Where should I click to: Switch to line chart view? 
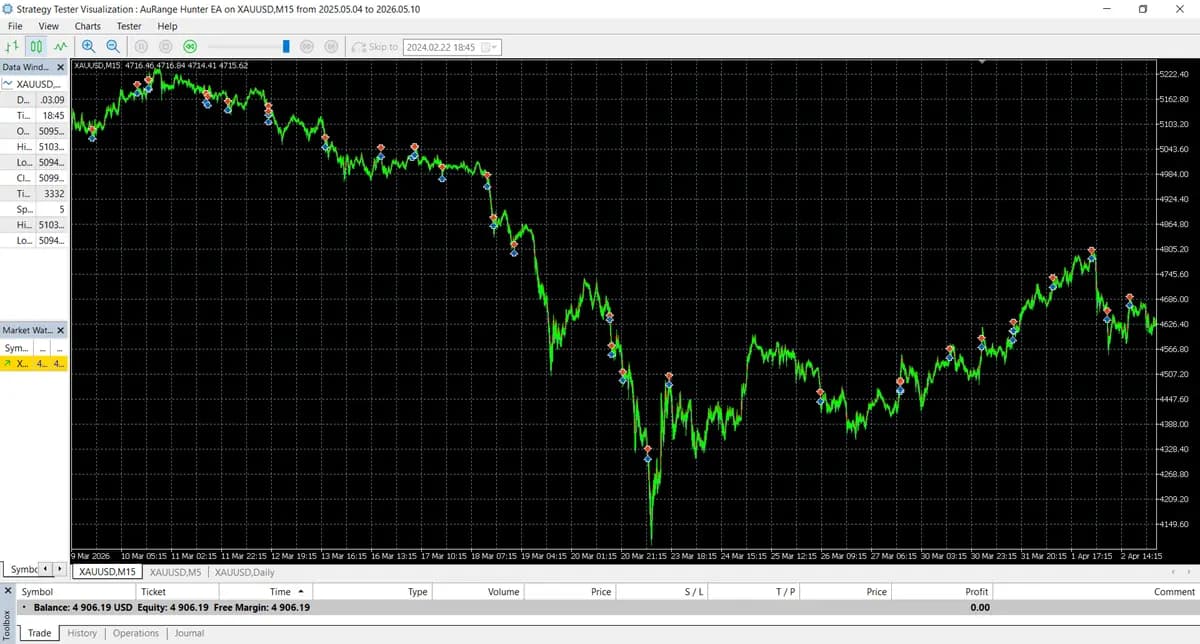61,46
